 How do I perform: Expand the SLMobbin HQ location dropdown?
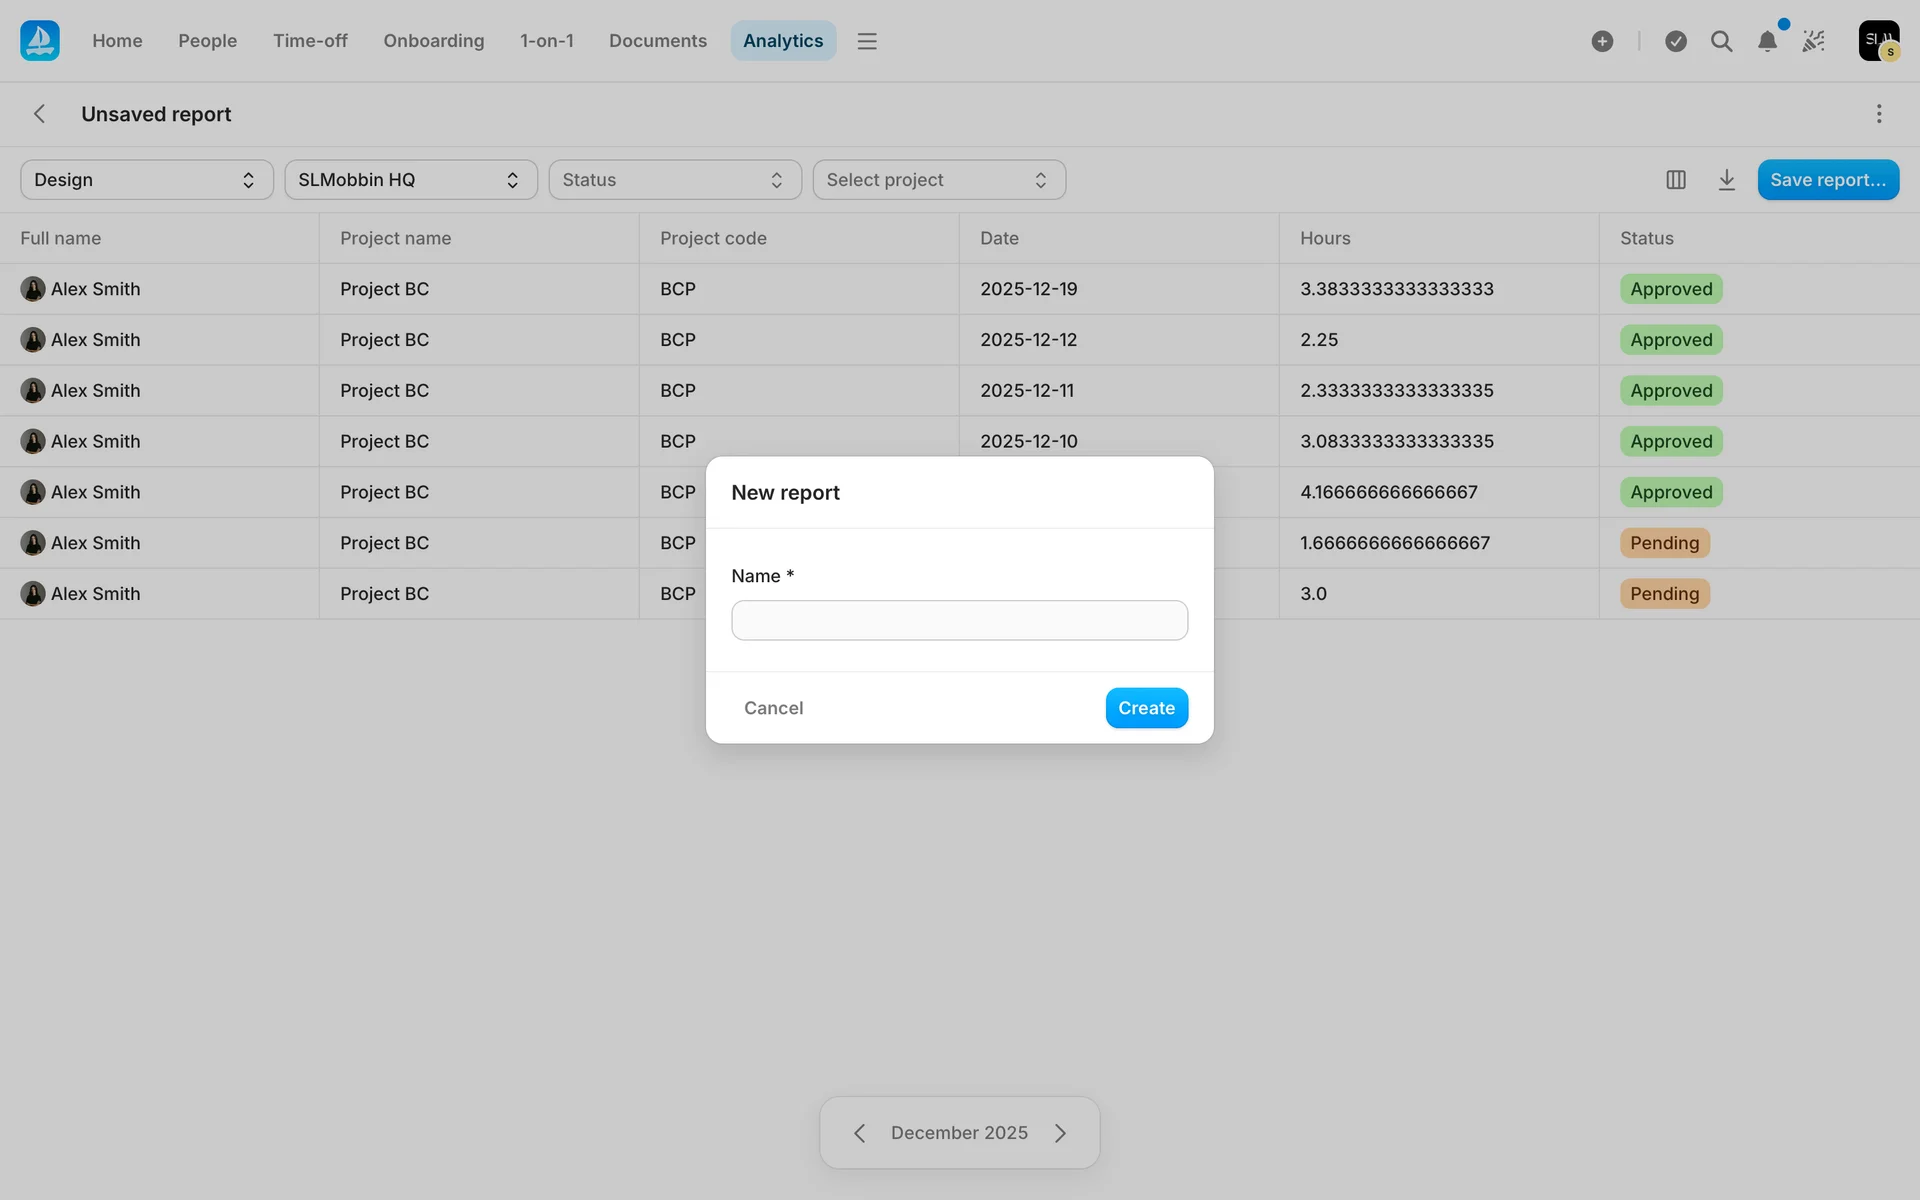(410, 180)
